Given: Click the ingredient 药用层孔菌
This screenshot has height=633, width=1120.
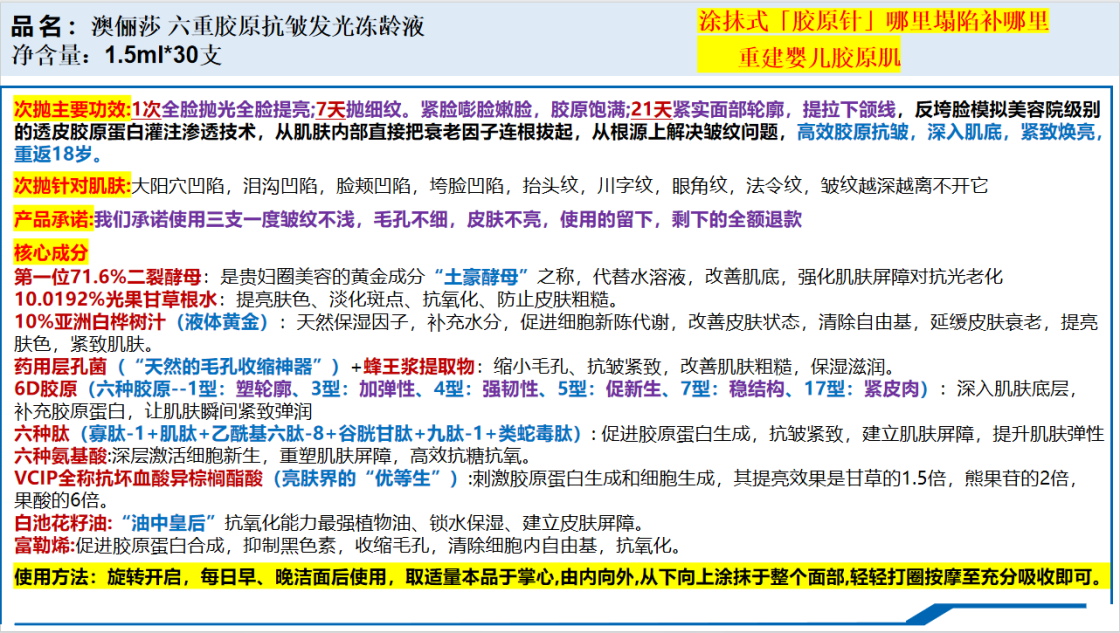Looking at the screenshot, I should tap(60, 367).
